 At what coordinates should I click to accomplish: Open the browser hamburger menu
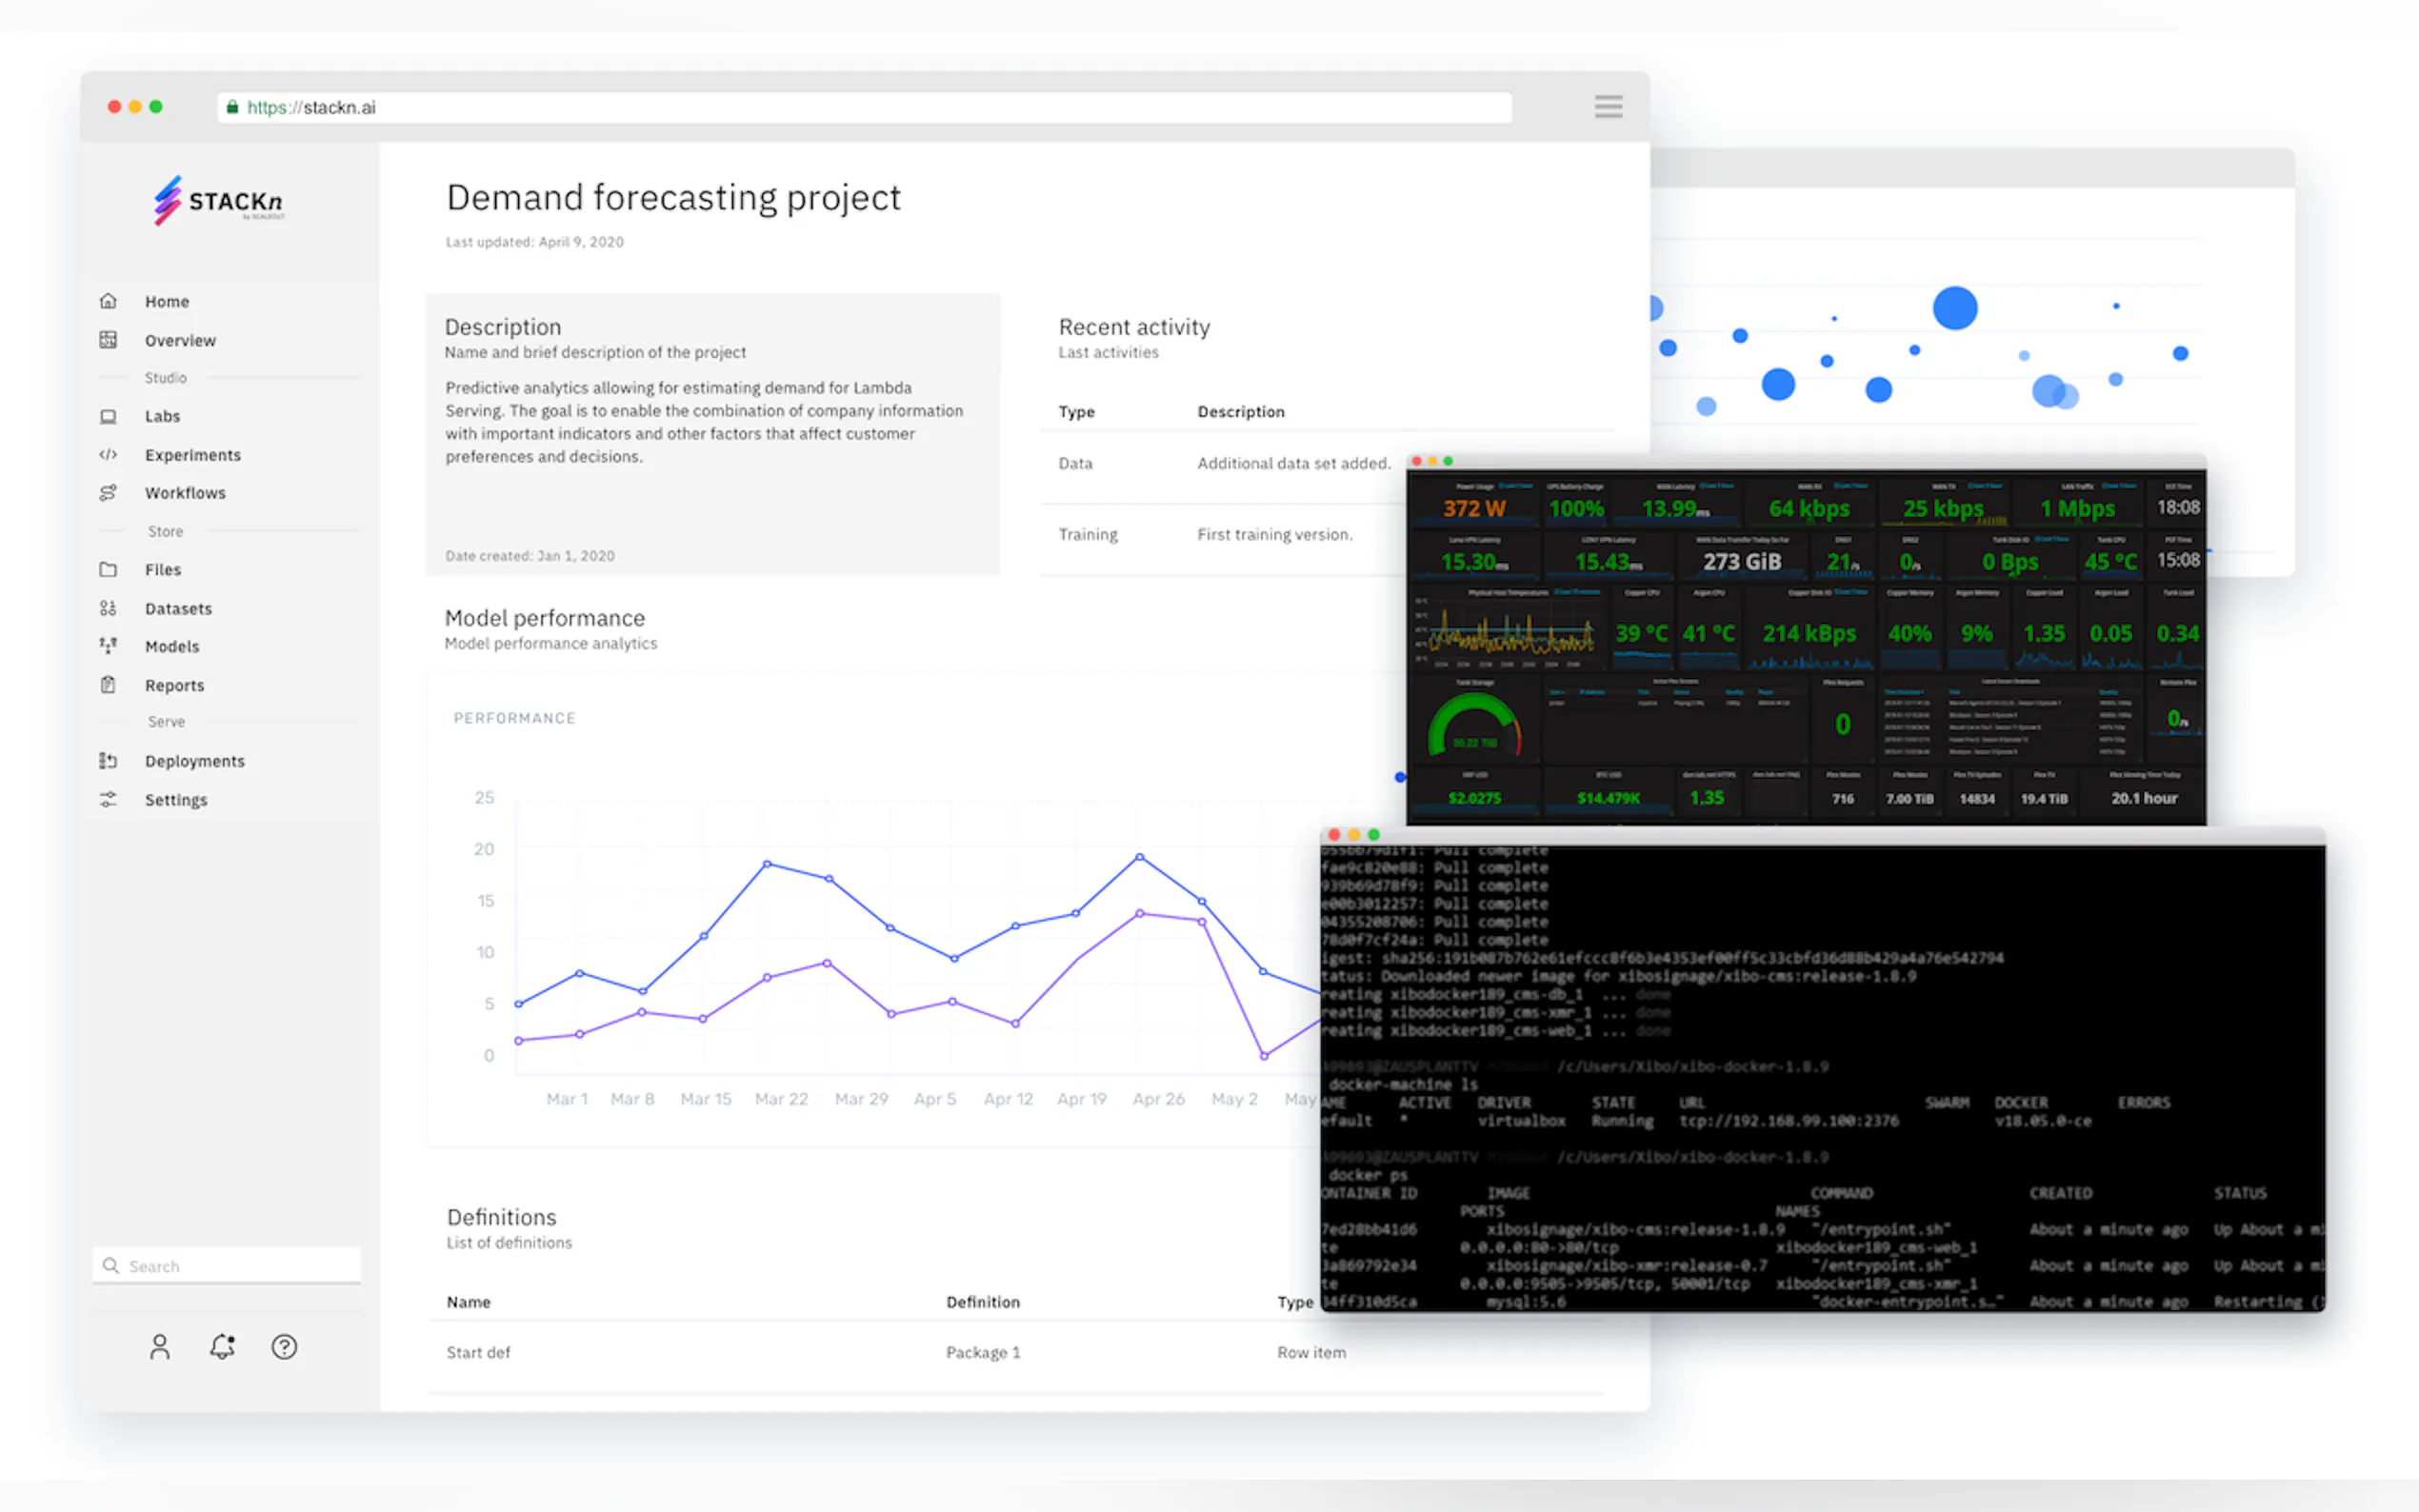coord(1608,107)
